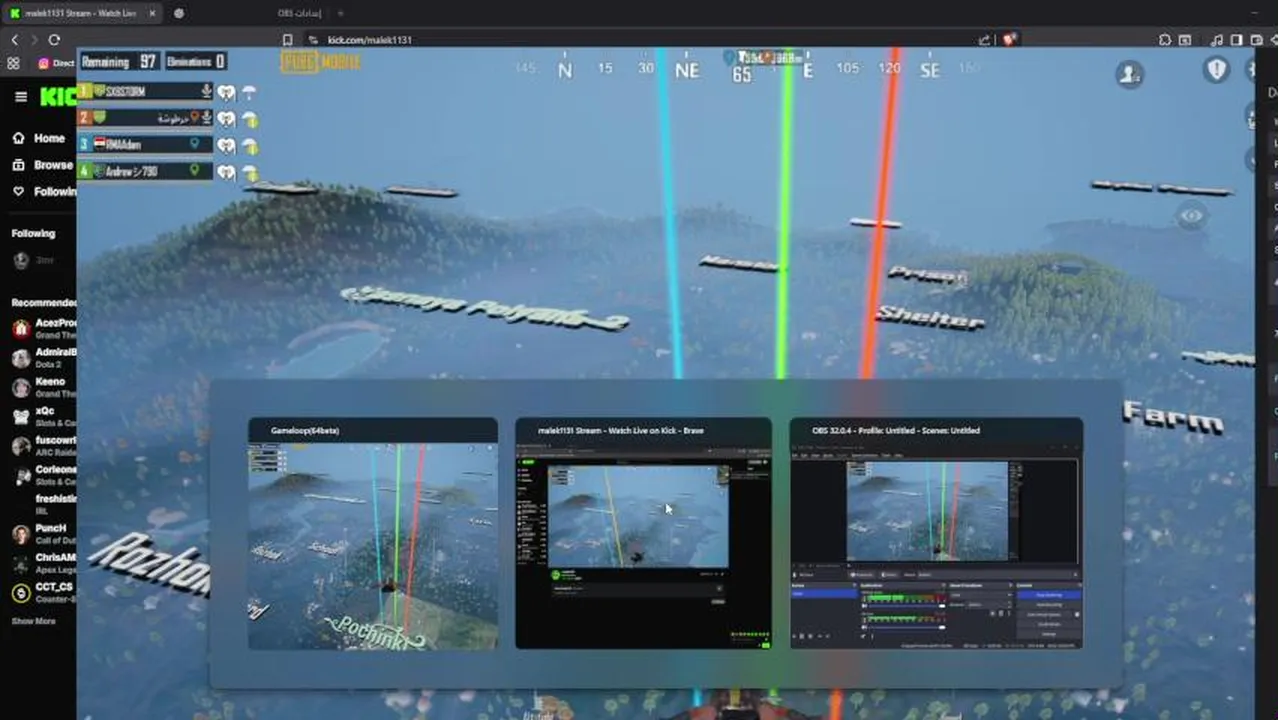Toggle the eye view icon in game HUD
This screenshot has height=720, width=1278.
click(1191, 215)
